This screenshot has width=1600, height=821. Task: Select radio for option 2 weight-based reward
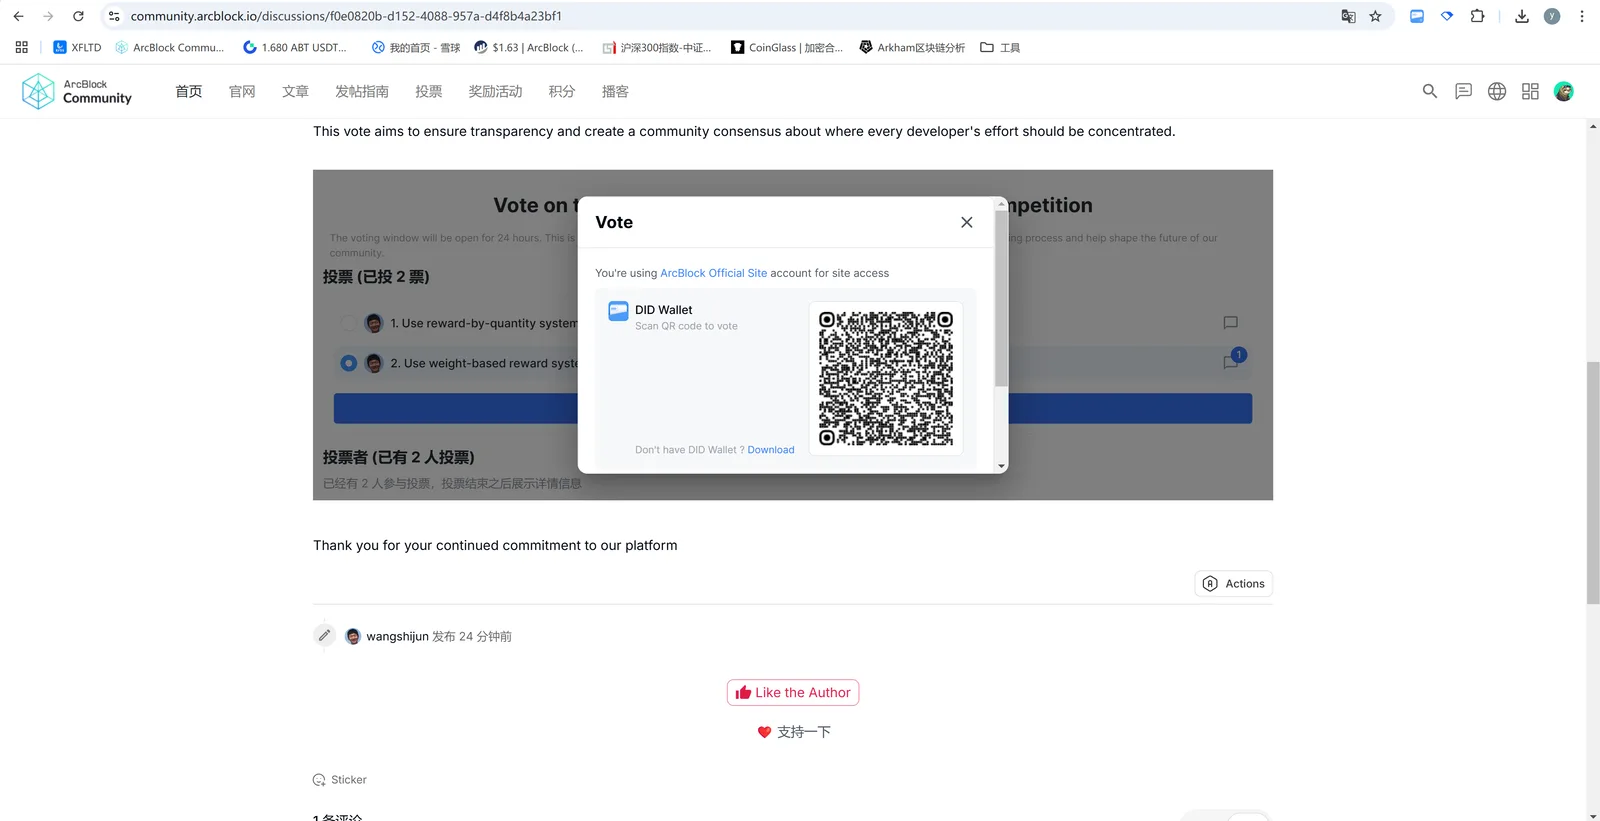tap(348, 363)
